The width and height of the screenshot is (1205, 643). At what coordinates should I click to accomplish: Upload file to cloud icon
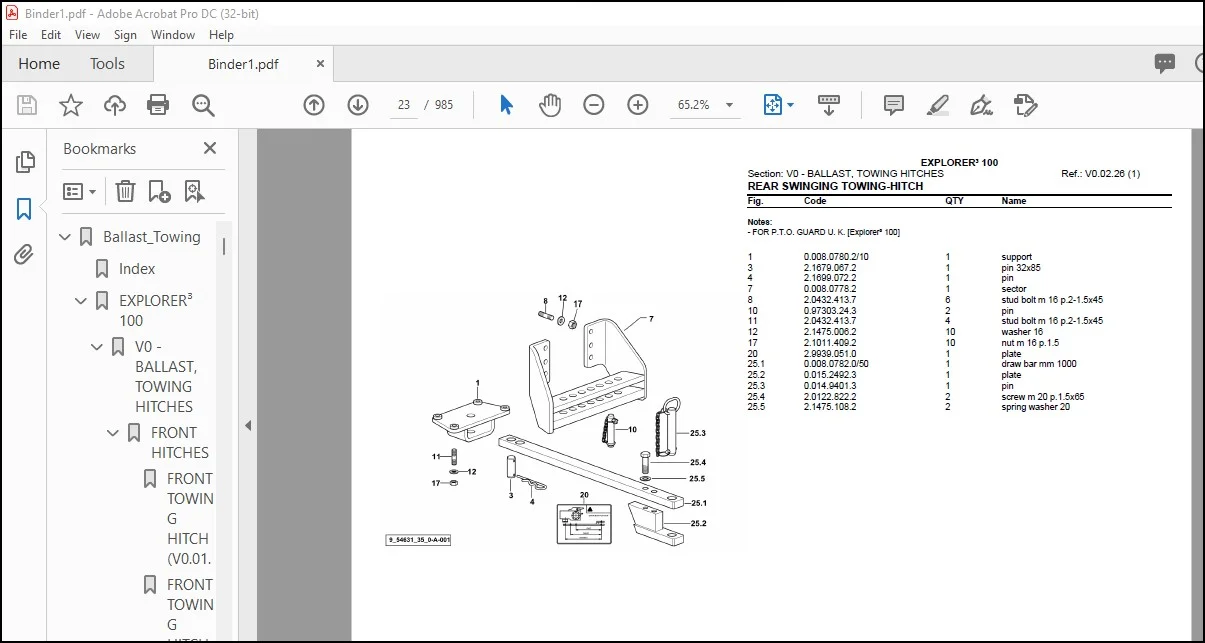pos(115,105)
